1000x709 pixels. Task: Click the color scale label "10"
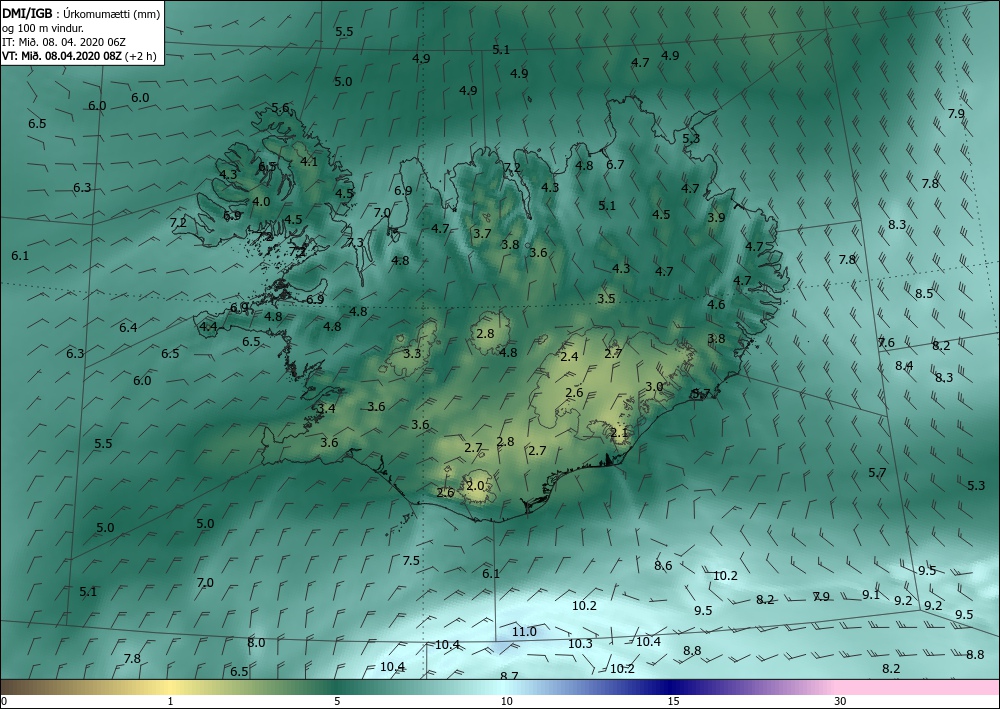pos(506,701)
